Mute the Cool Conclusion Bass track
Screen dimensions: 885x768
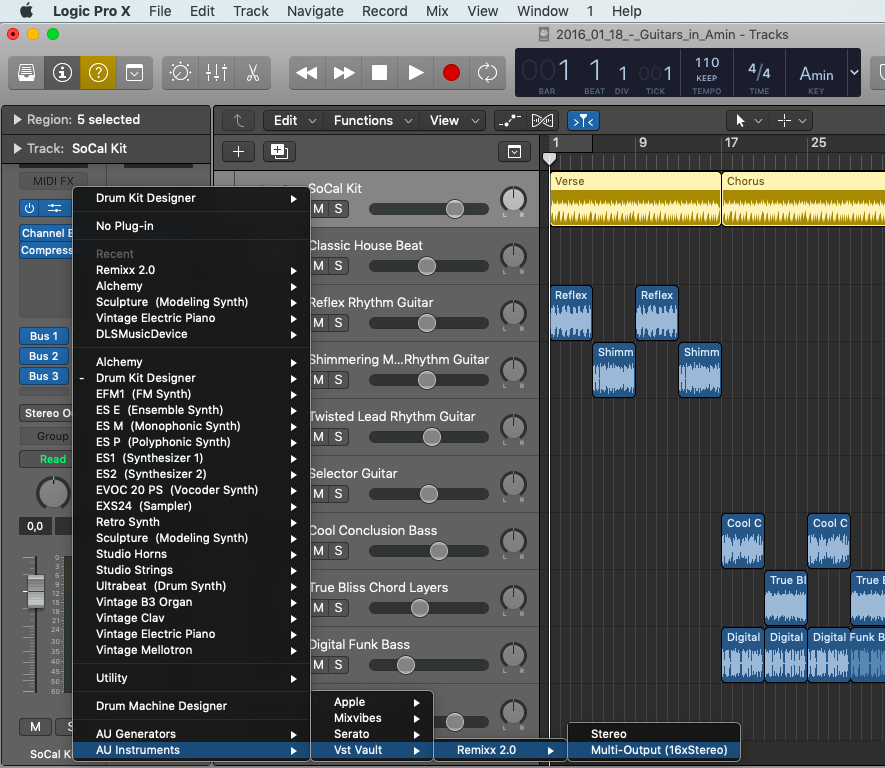[319, 551]
